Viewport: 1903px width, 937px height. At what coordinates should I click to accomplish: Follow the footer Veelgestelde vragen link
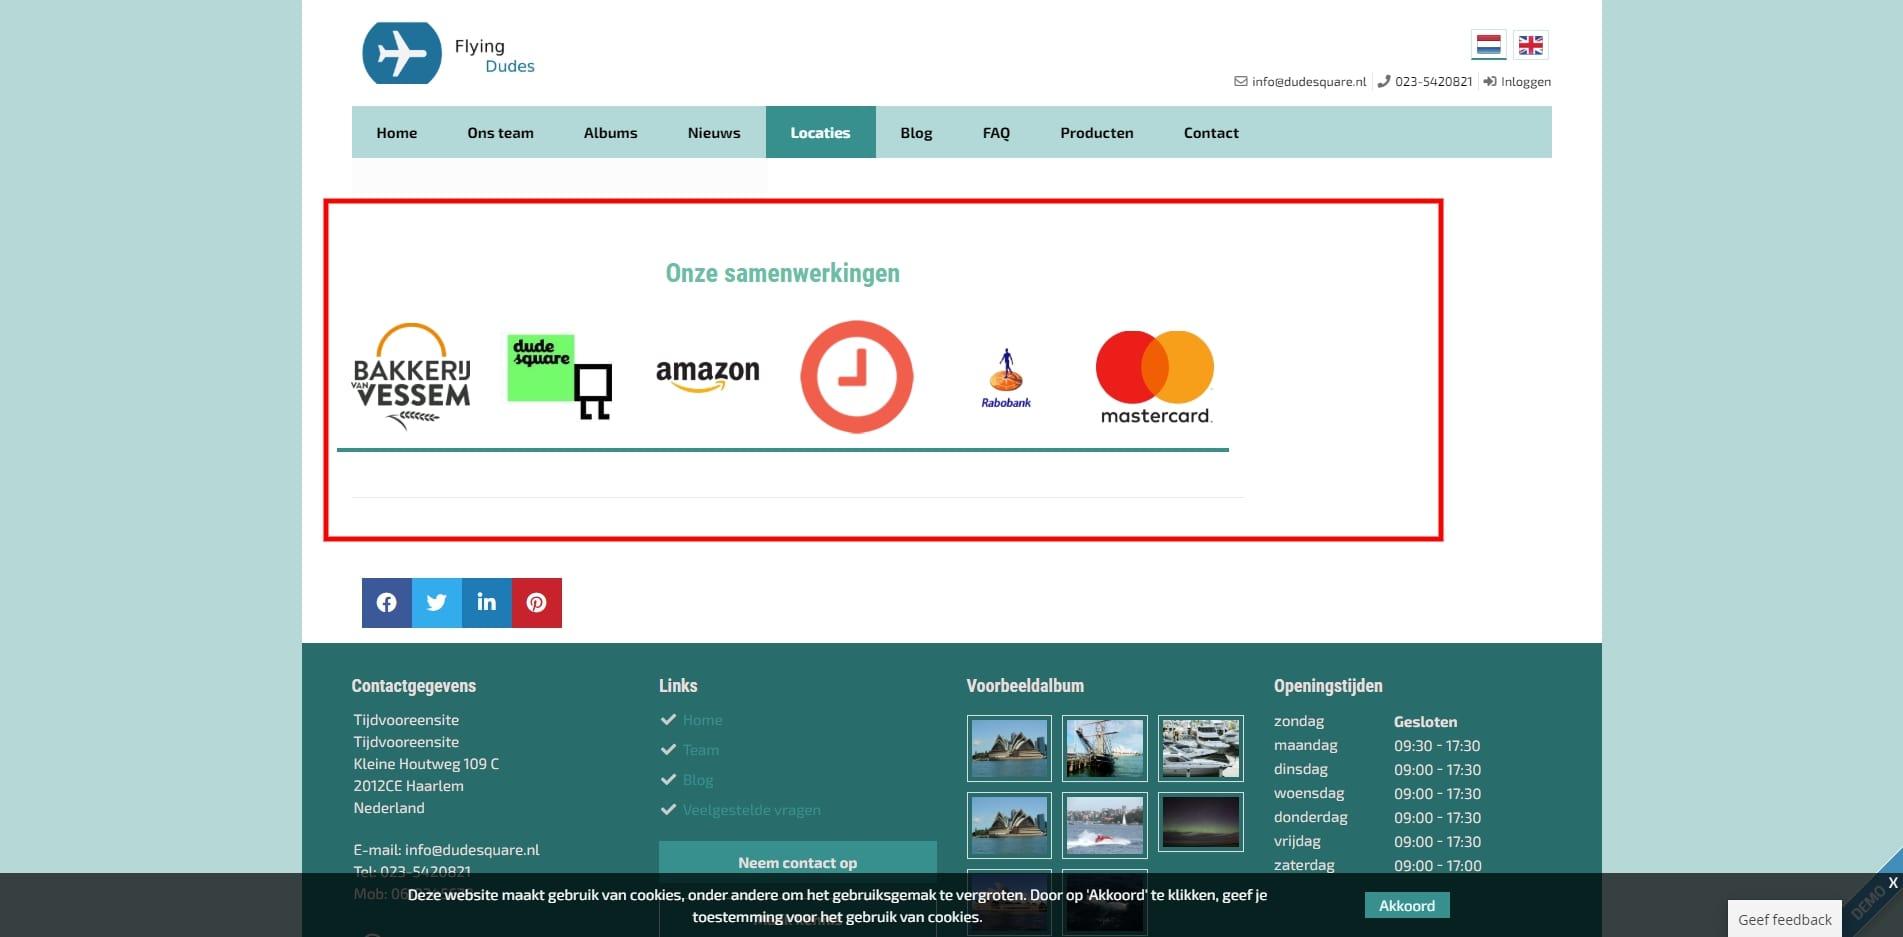(752, 810)
